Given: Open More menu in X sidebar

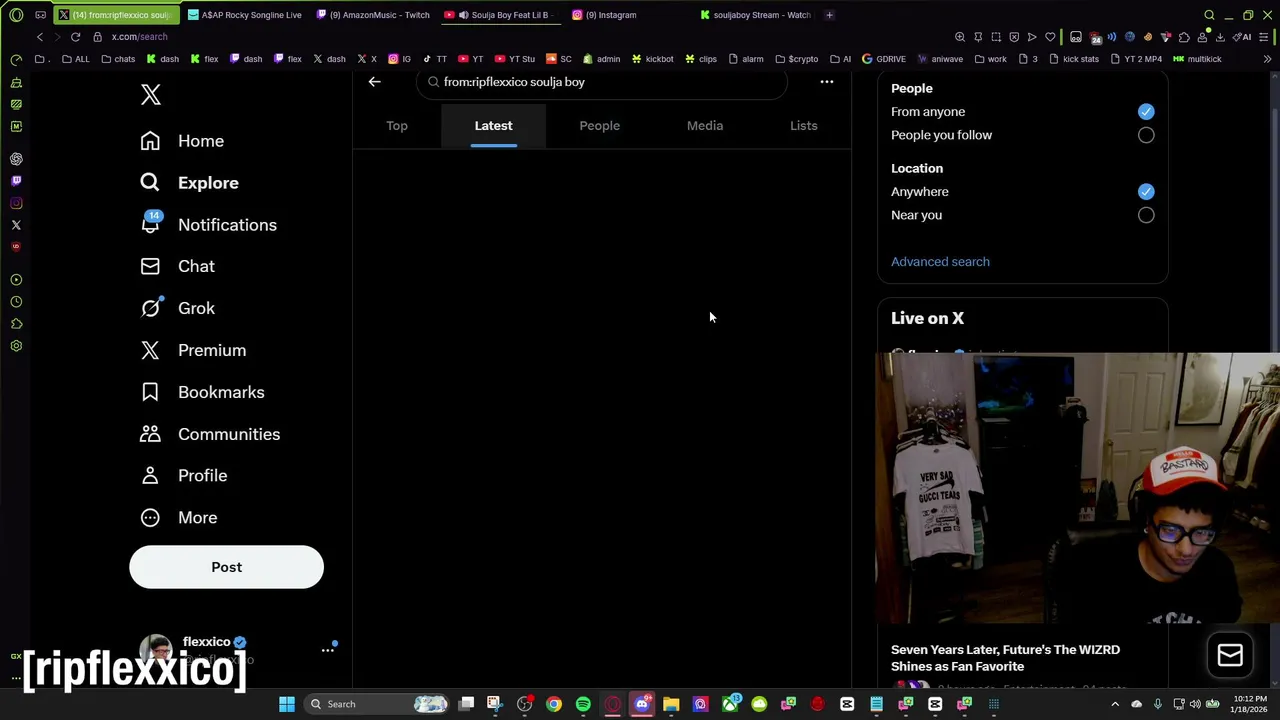Looking at the screenshot, I should click(179, 518).
